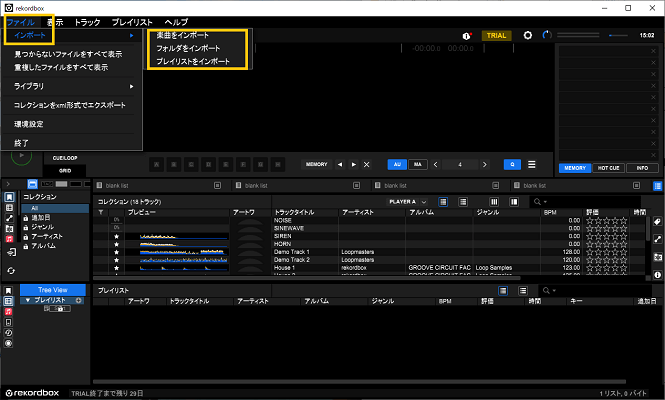Click list view icon in playlist pane
This screenshot has width=665, height=400.
click(x=523, y=291)
